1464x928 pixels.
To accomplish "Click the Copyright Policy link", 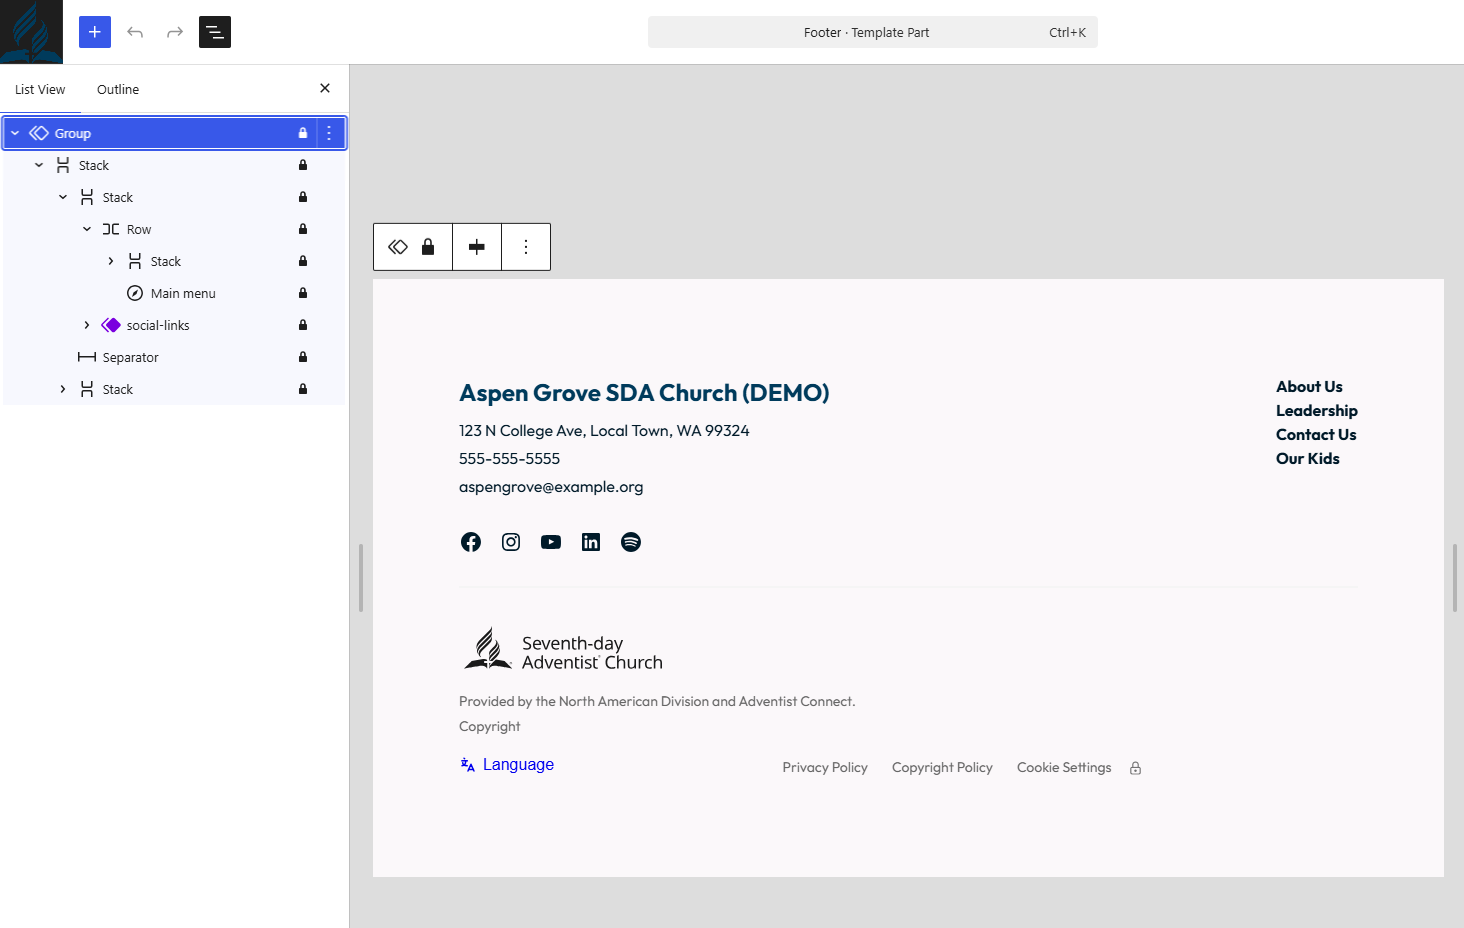I will point(942,768).
